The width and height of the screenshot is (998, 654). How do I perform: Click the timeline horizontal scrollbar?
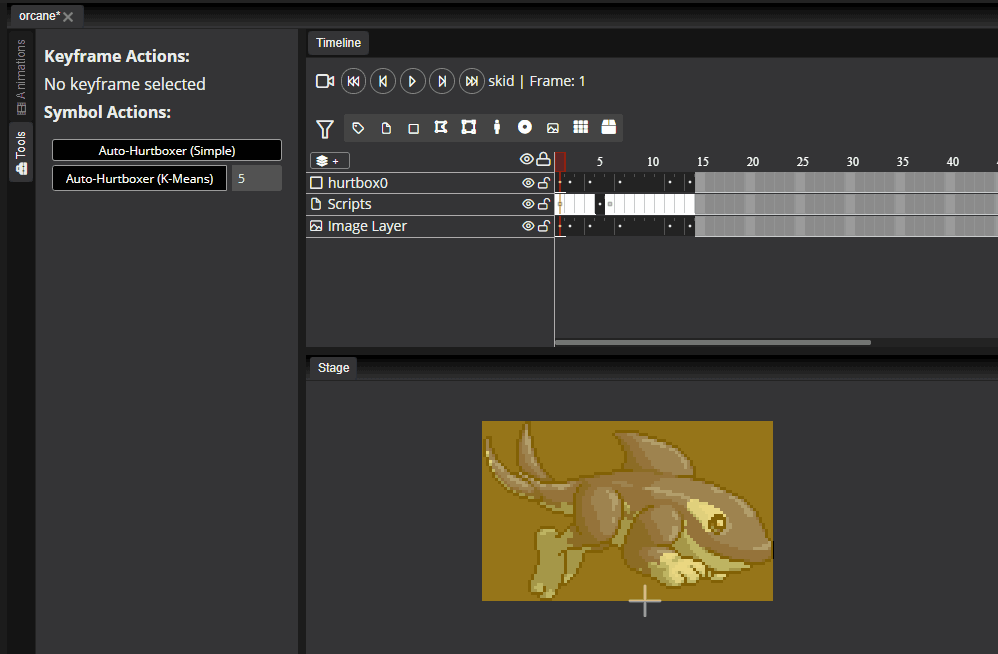tap(713, 342)
